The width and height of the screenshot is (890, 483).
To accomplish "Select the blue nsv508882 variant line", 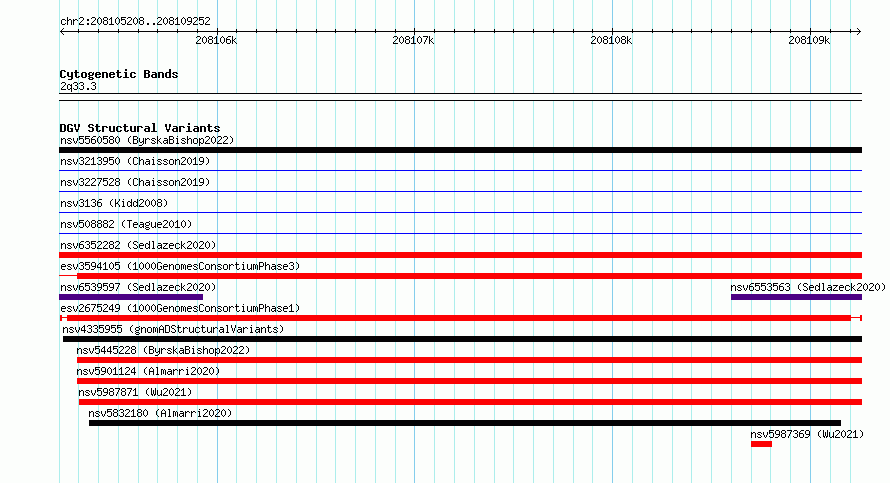I will point(460,233).
